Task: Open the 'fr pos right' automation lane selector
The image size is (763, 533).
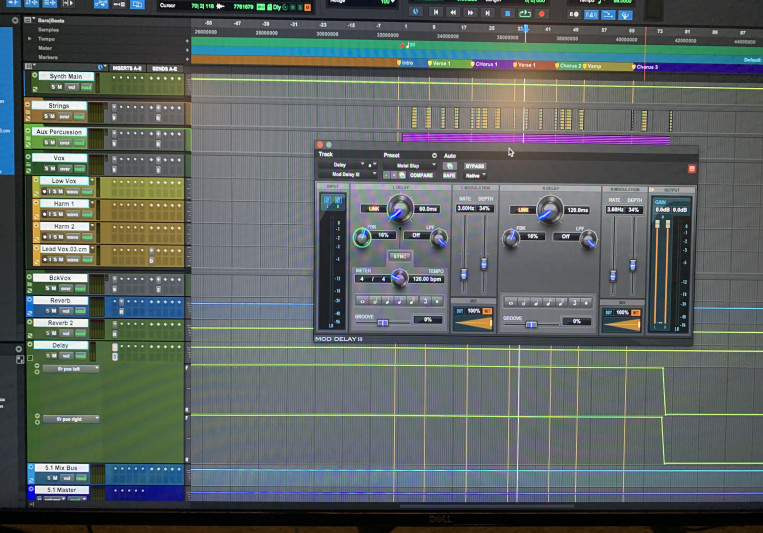Action: coord(71,419)
